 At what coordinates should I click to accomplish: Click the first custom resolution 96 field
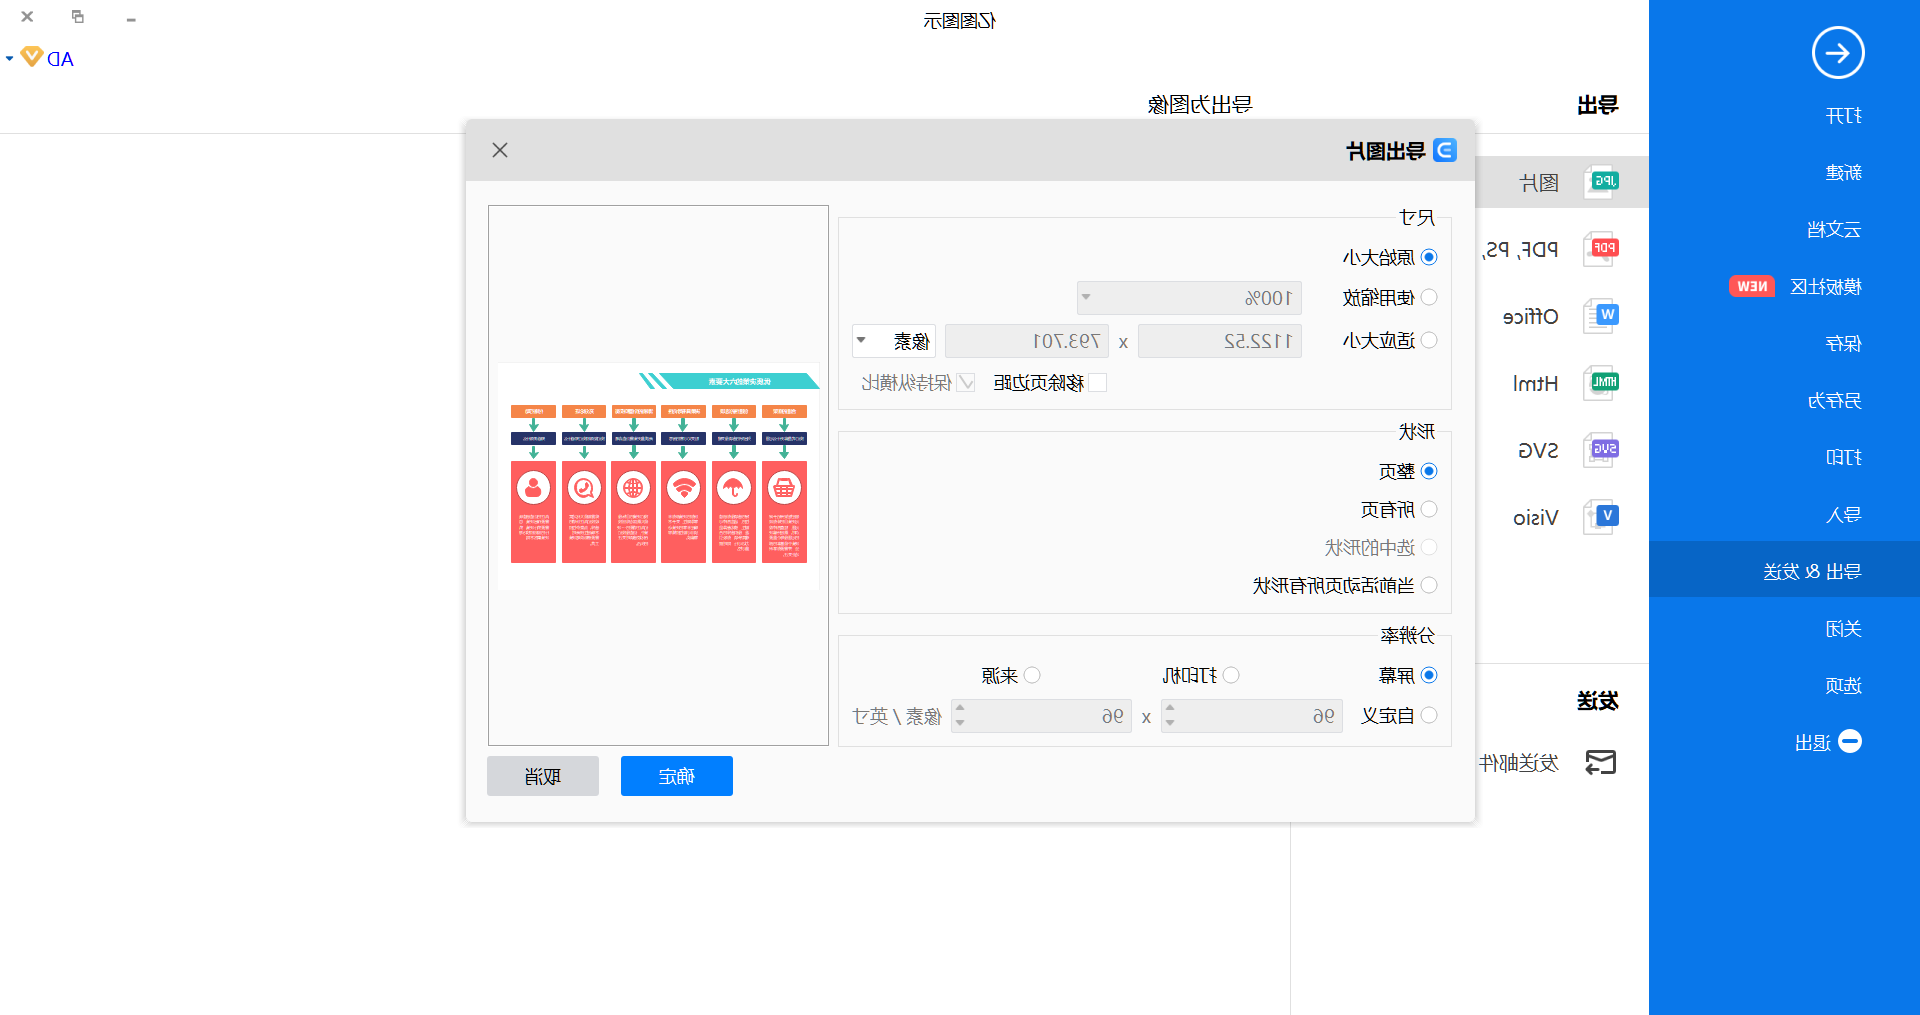(1251, 716)
